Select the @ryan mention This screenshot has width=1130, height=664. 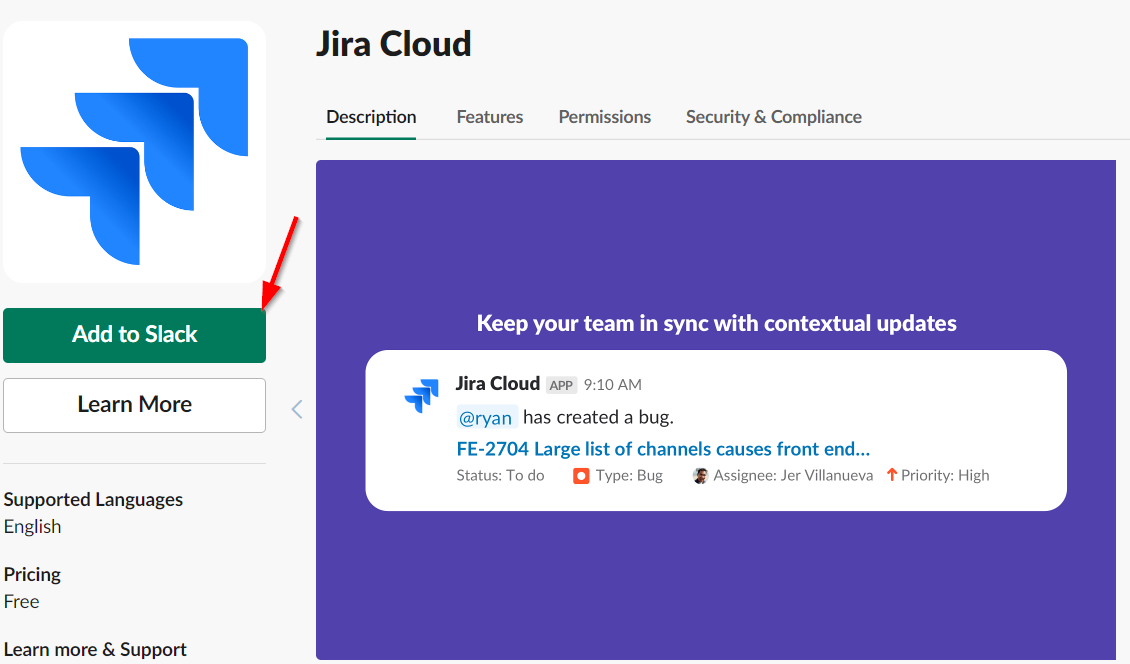point(486,417)
